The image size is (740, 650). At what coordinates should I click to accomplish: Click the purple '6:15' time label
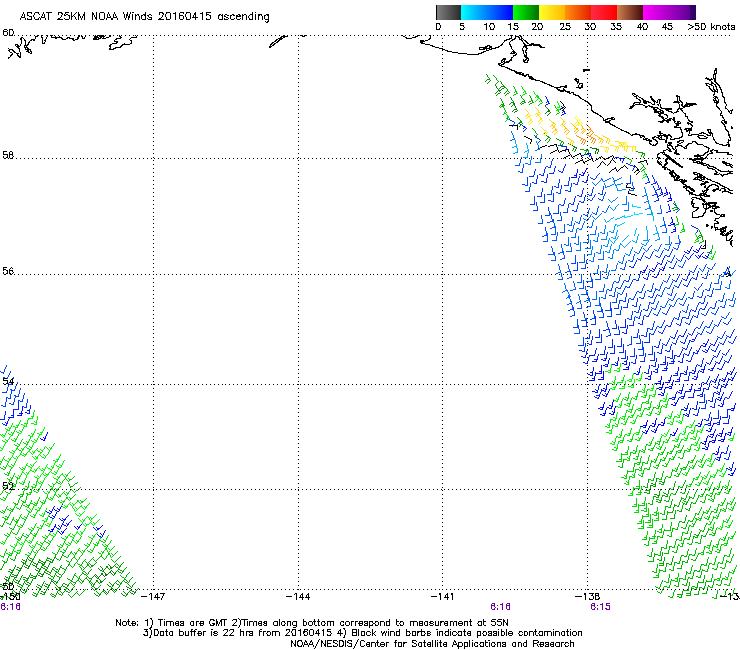(600, 607)
